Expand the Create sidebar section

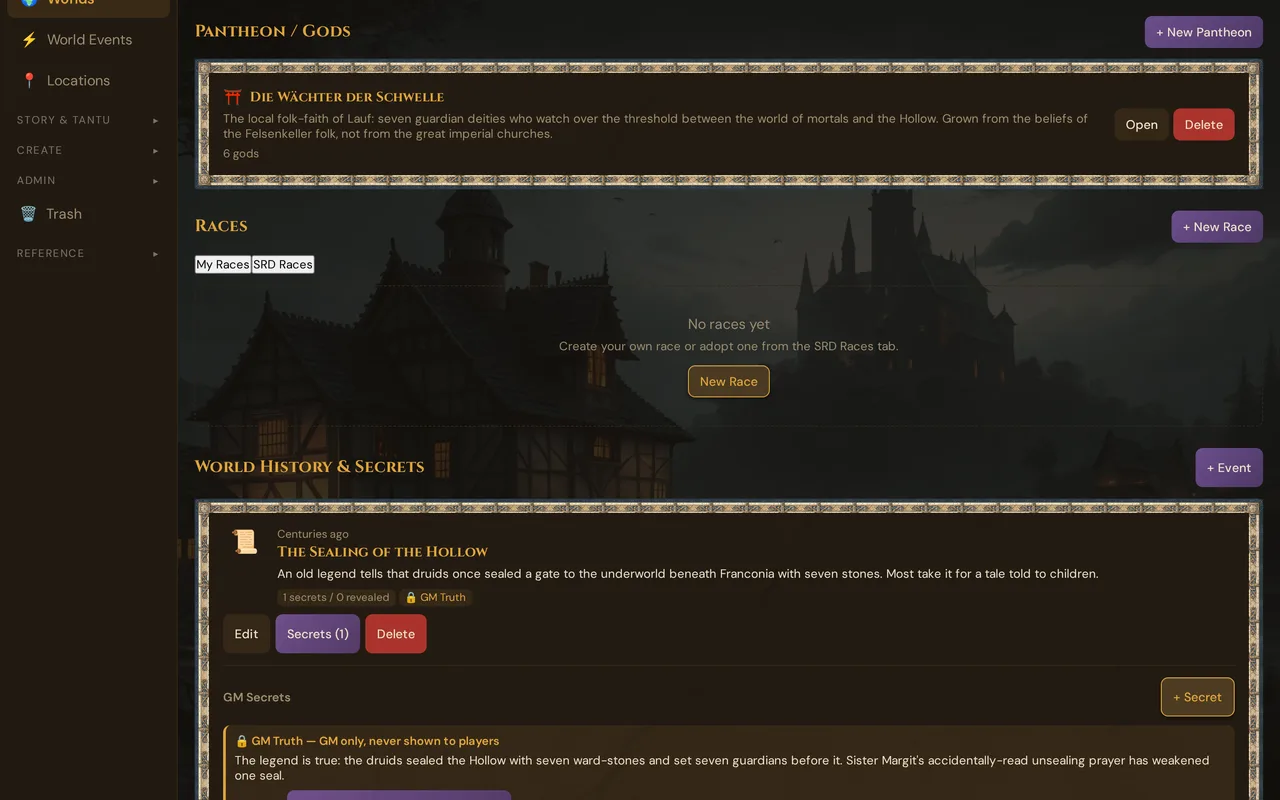pyautogui.click(x=88, y=150)
